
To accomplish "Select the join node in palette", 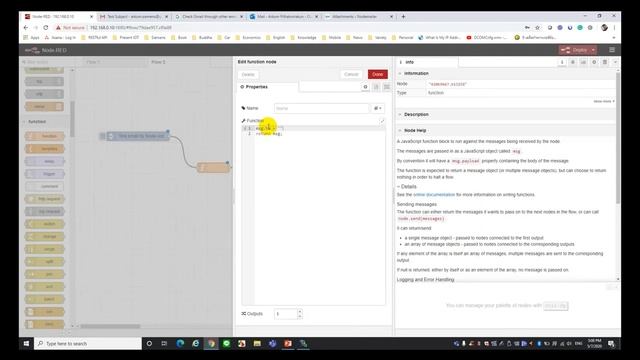I will click(x=44, y=274).
